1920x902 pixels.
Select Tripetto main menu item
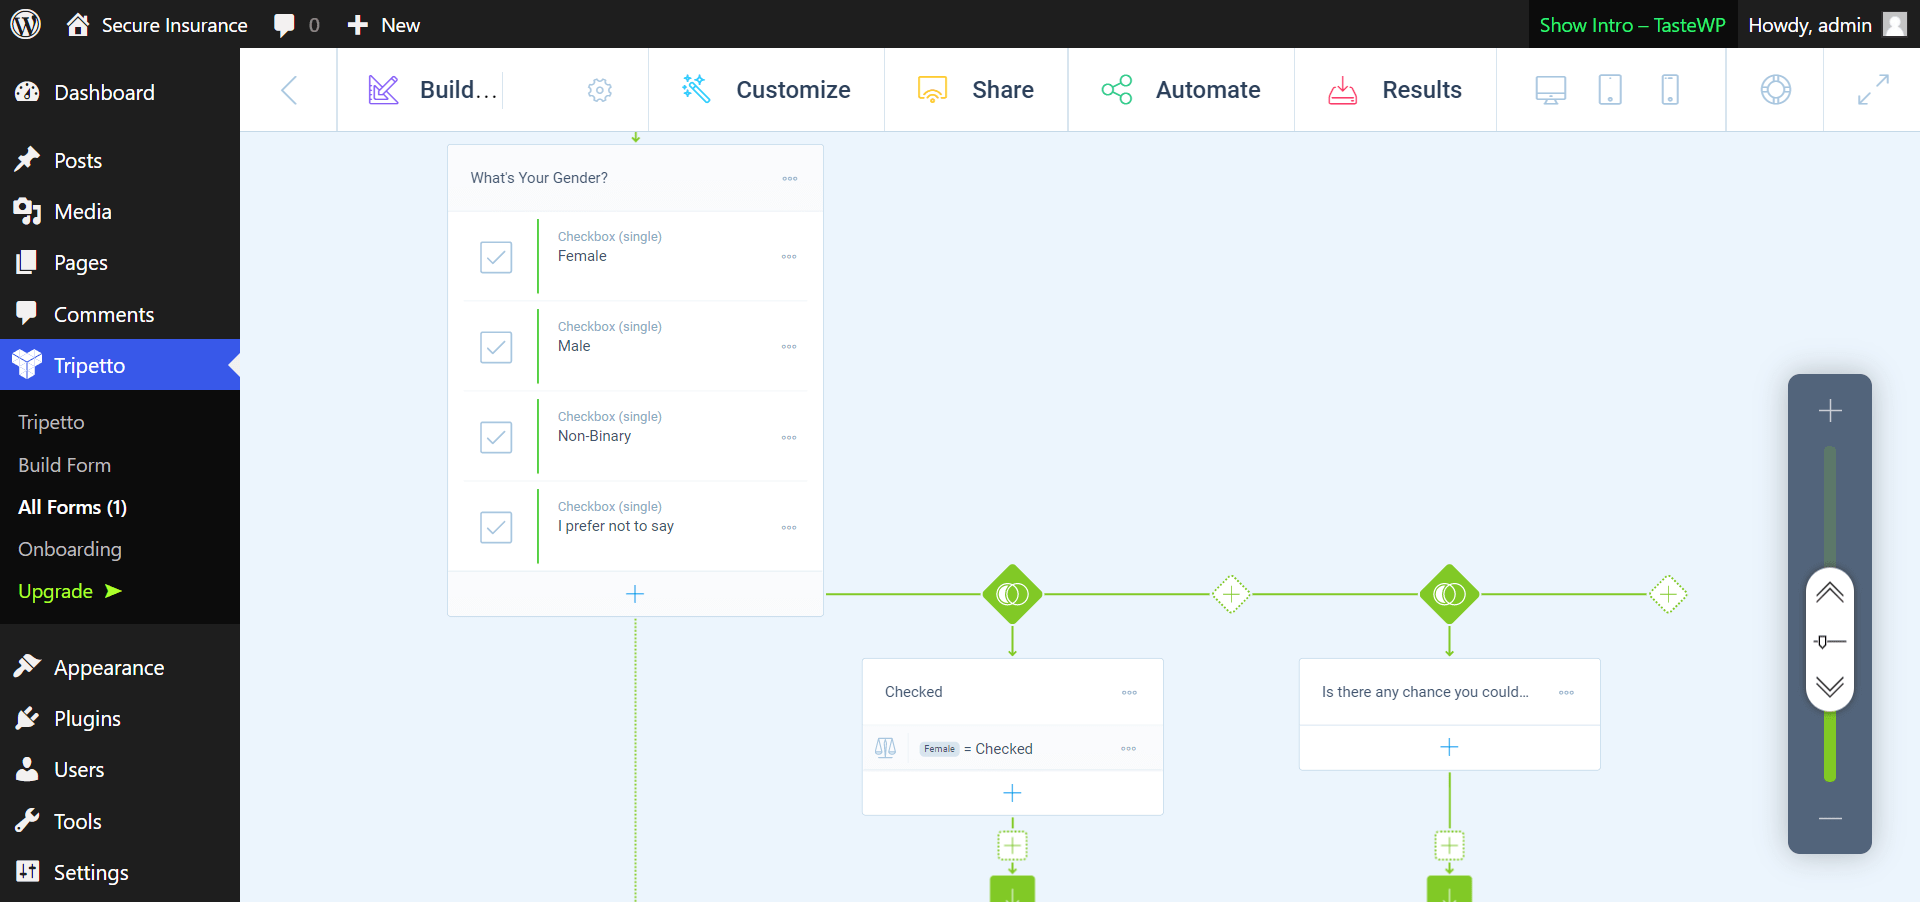pyautogui.click(x=120, y=365)
